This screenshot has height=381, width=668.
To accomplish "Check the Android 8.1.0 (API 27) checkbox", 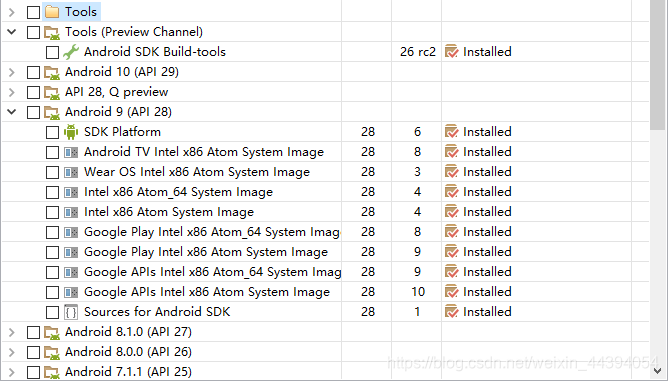I will click(33, 332).
